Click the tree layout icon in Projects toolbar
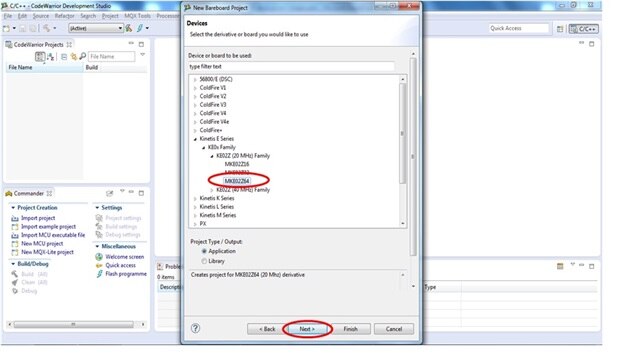619x360 pixels. 40,56
